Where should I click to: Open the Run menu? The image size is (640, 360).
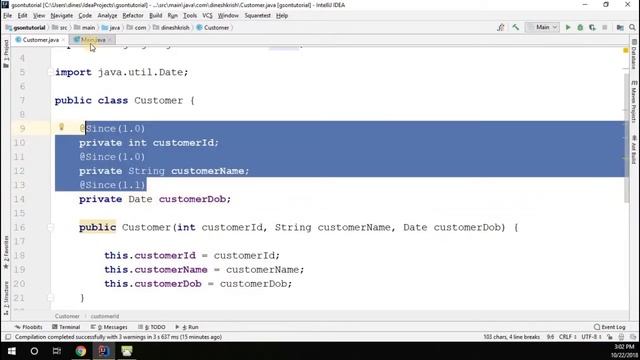pos(173,16)
